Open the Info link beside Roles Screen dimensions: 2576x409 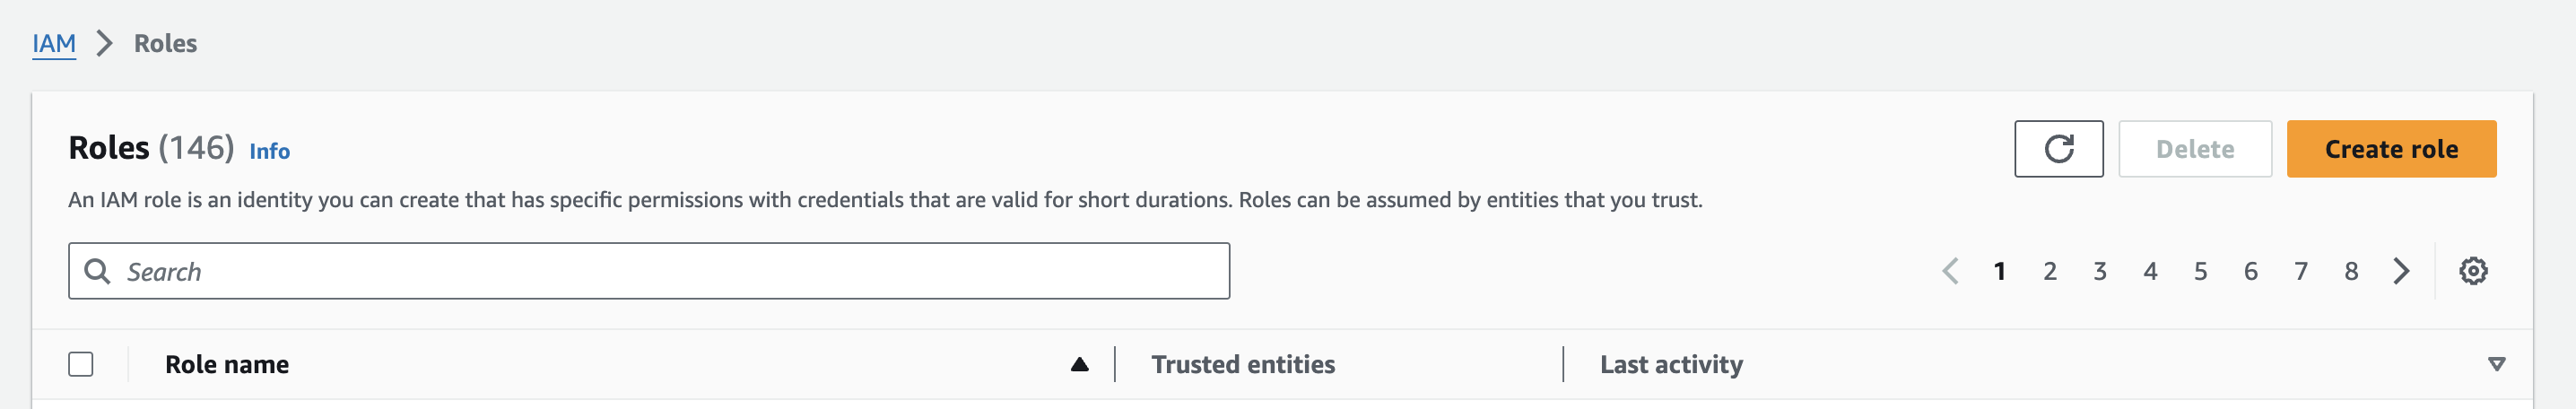tap(269, 151)
